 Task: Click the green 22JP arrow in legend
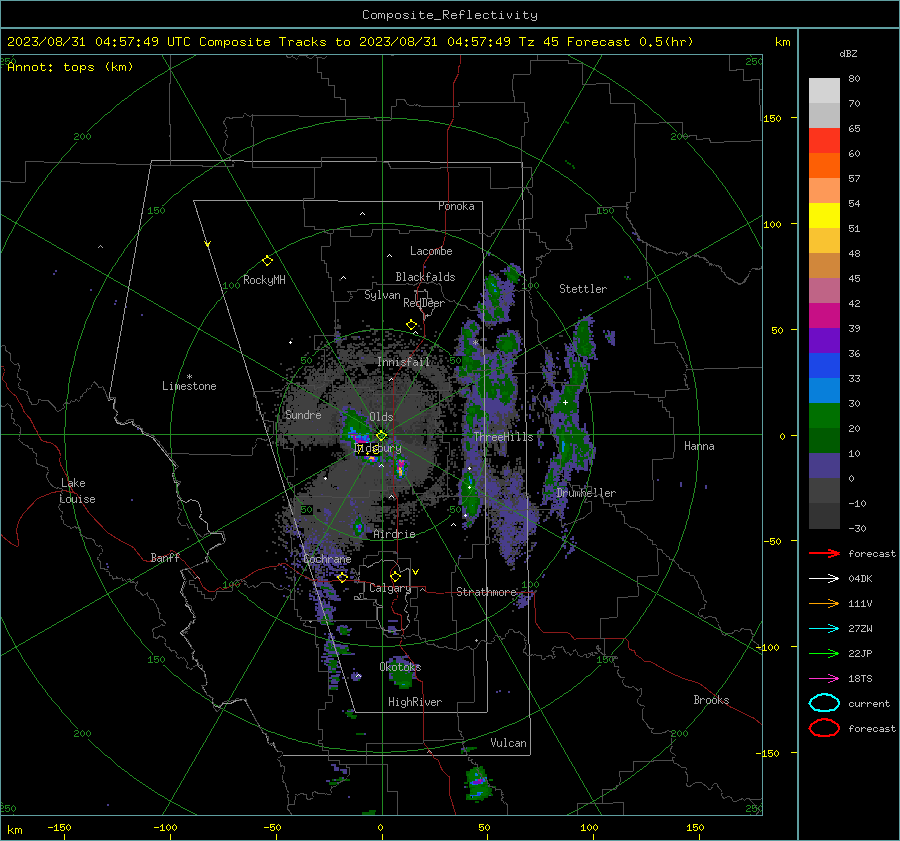coord(824,653)
